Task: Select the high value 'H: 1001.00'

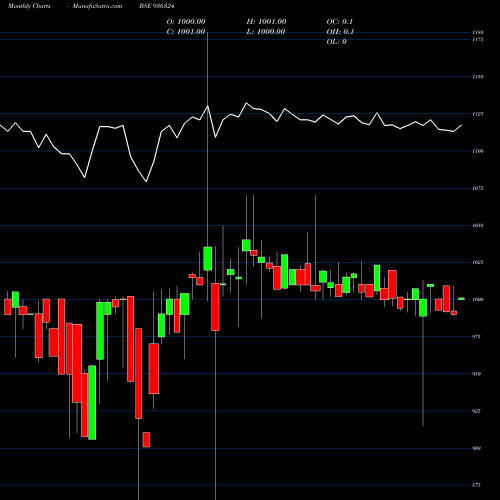Action: click(266, 22)
